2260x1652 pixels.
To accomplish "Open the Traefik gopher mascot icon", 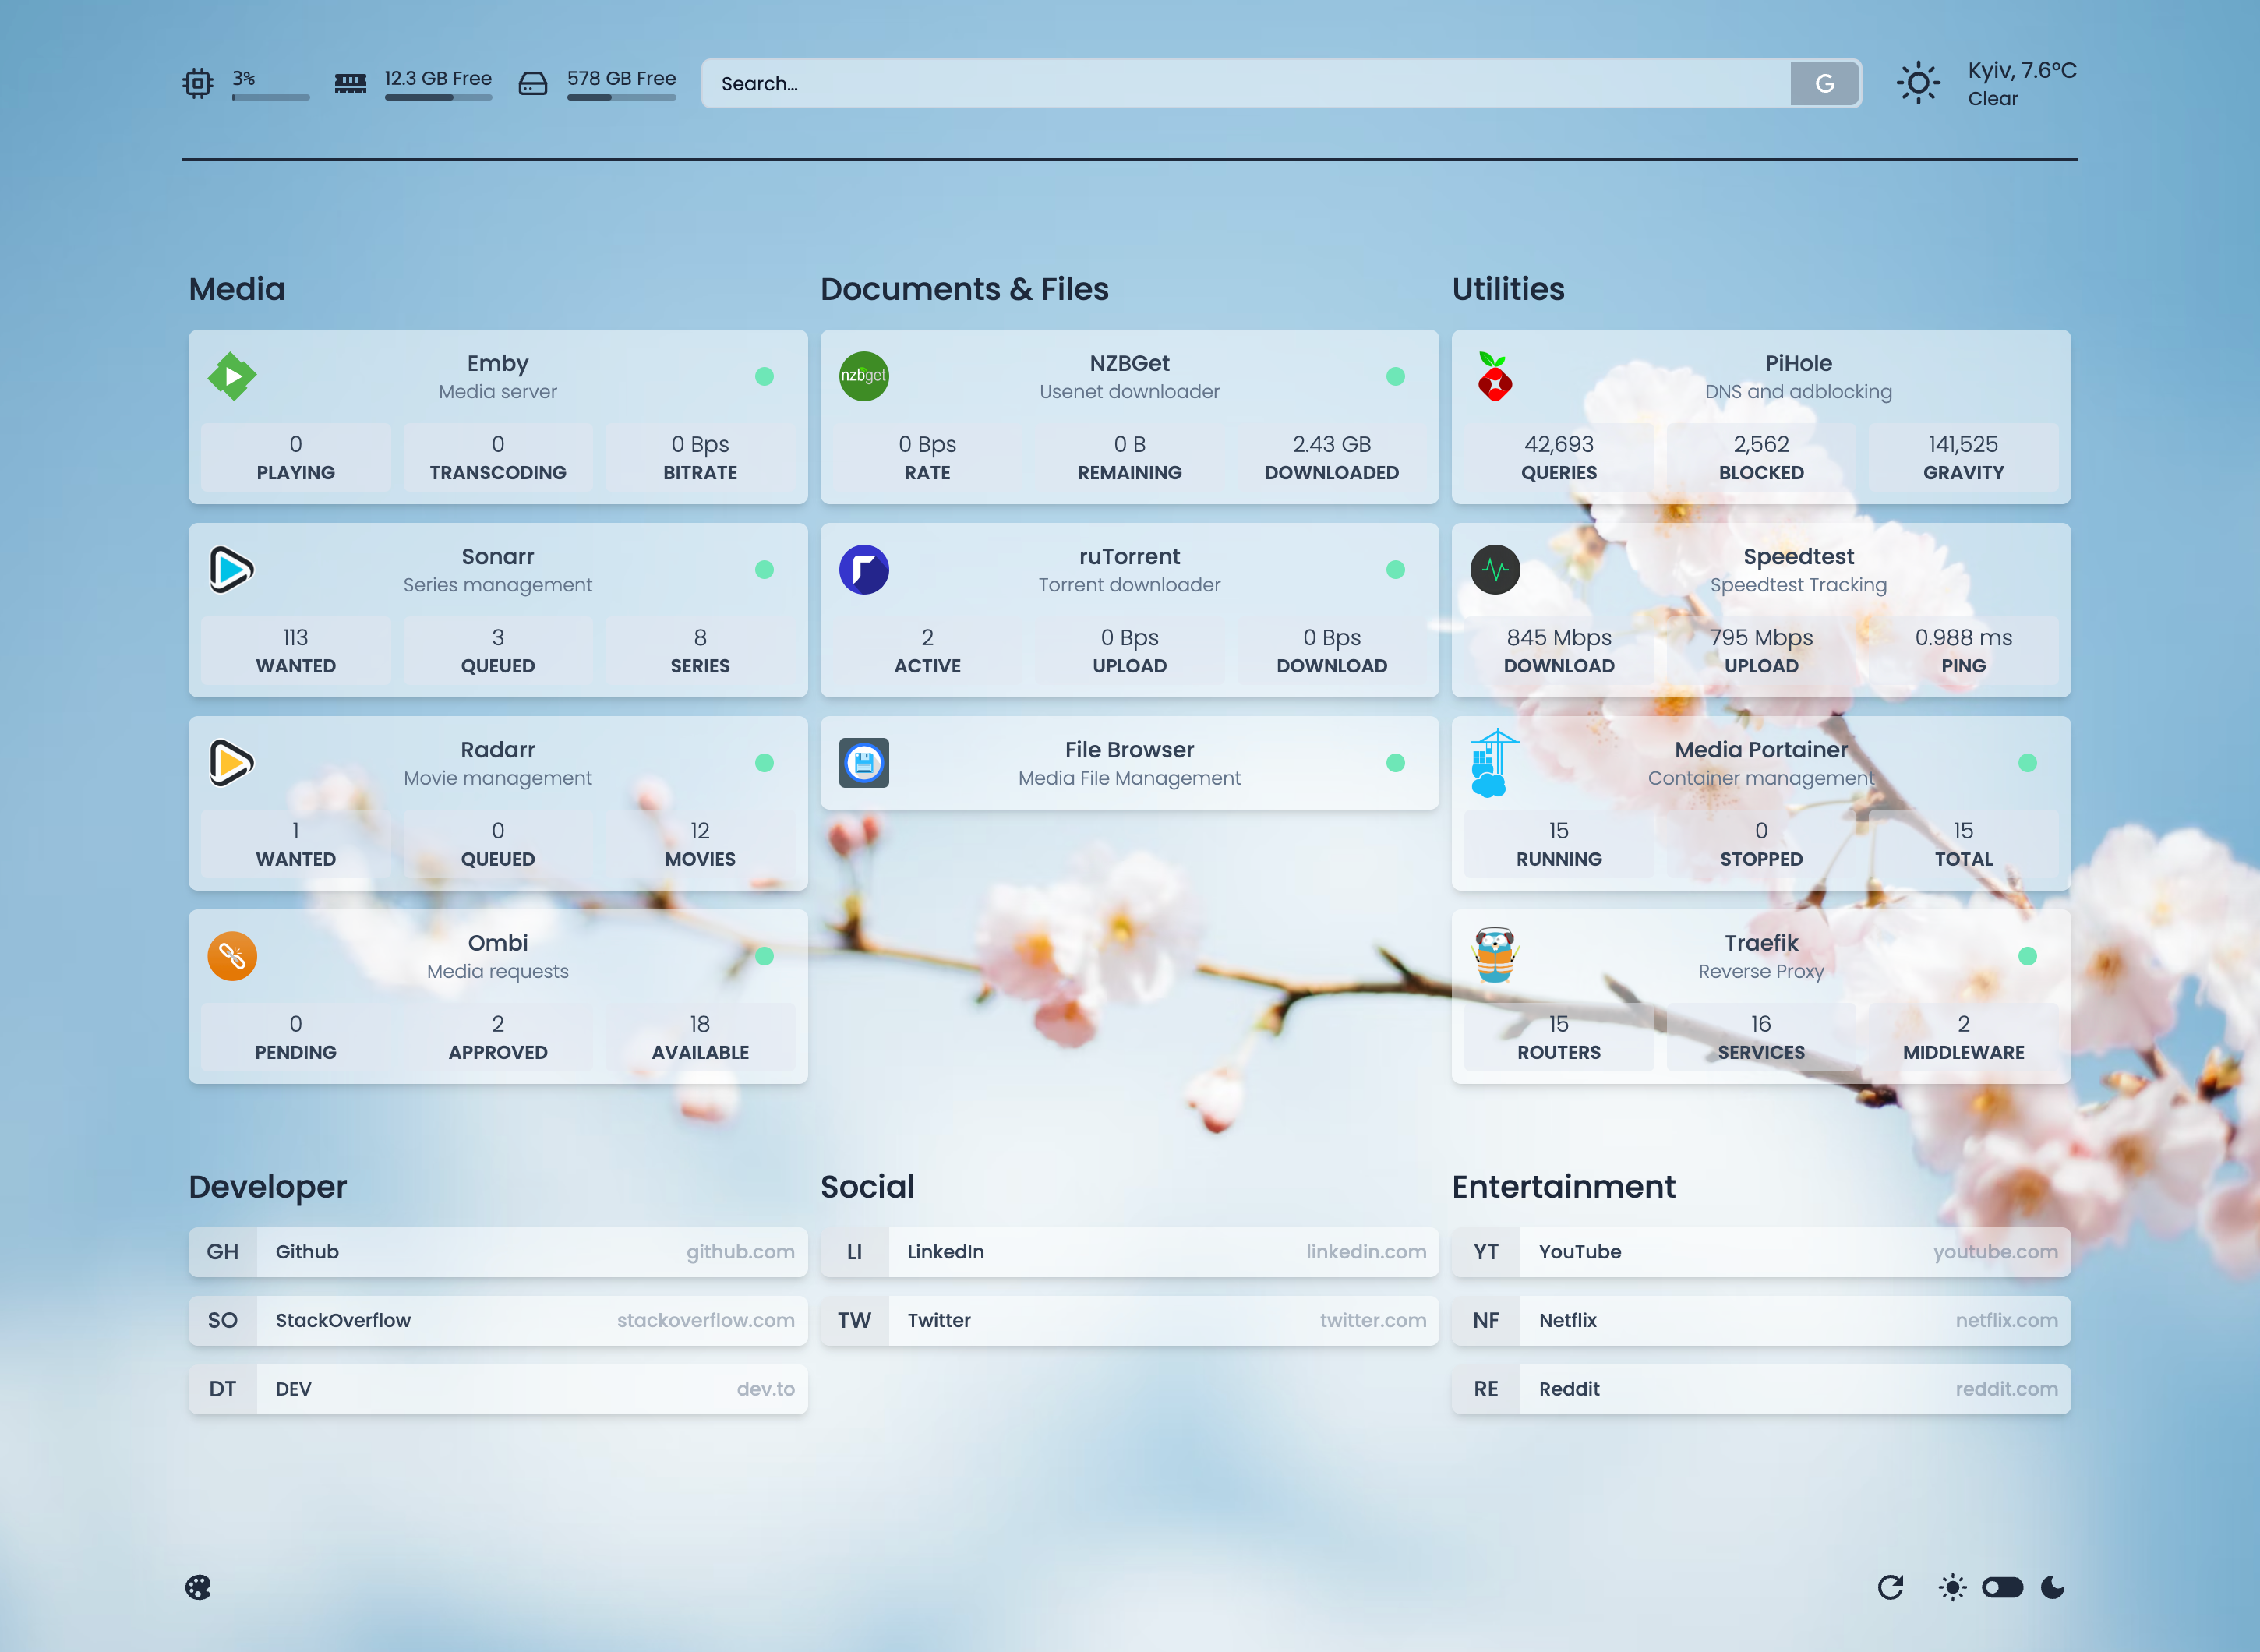I will [x=1494, y=956].
